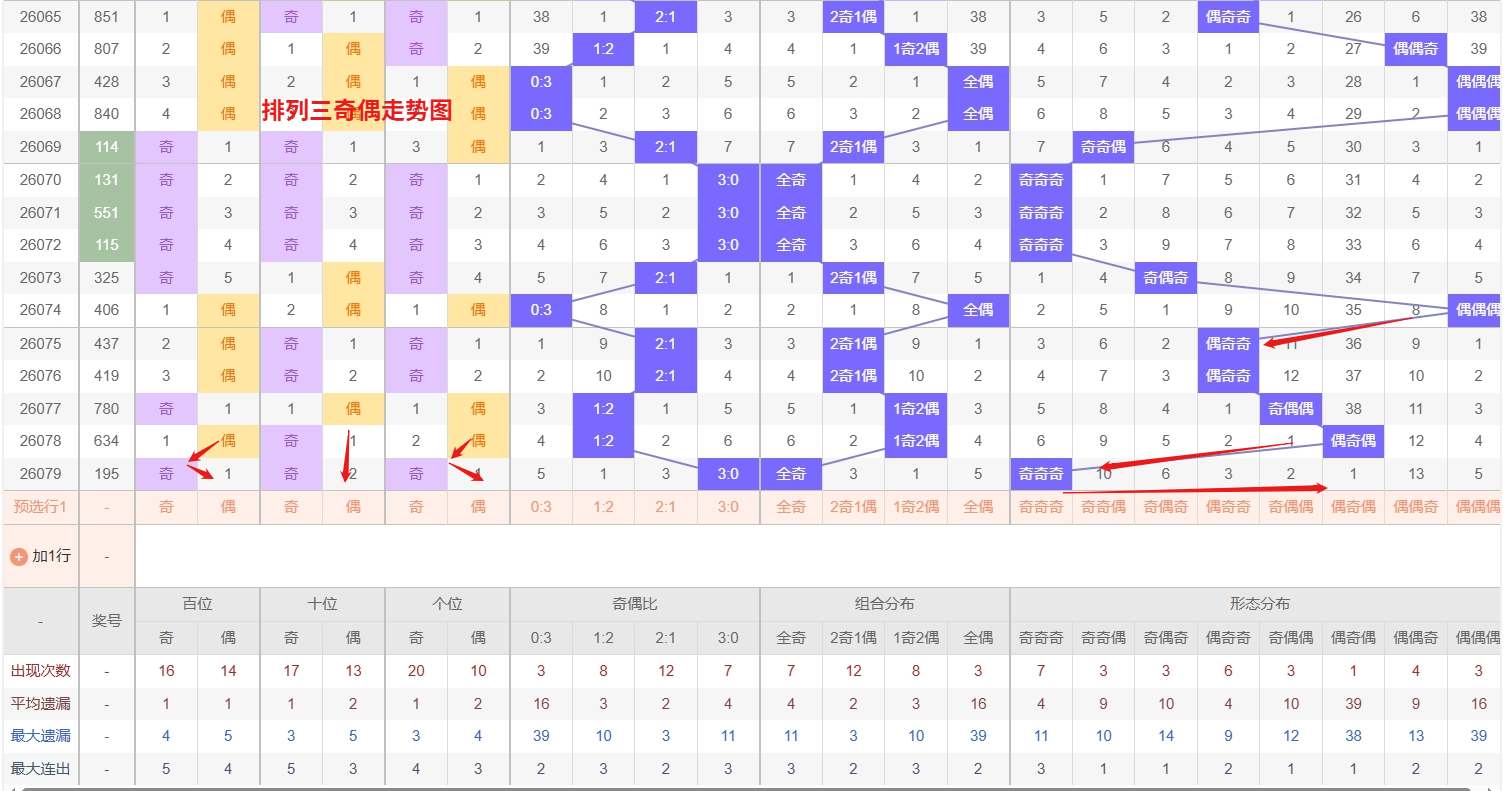This screenshot has height=791, width=1505.
Task: Click the 3:0 cell in row 26079
Action: coord(728,474)
